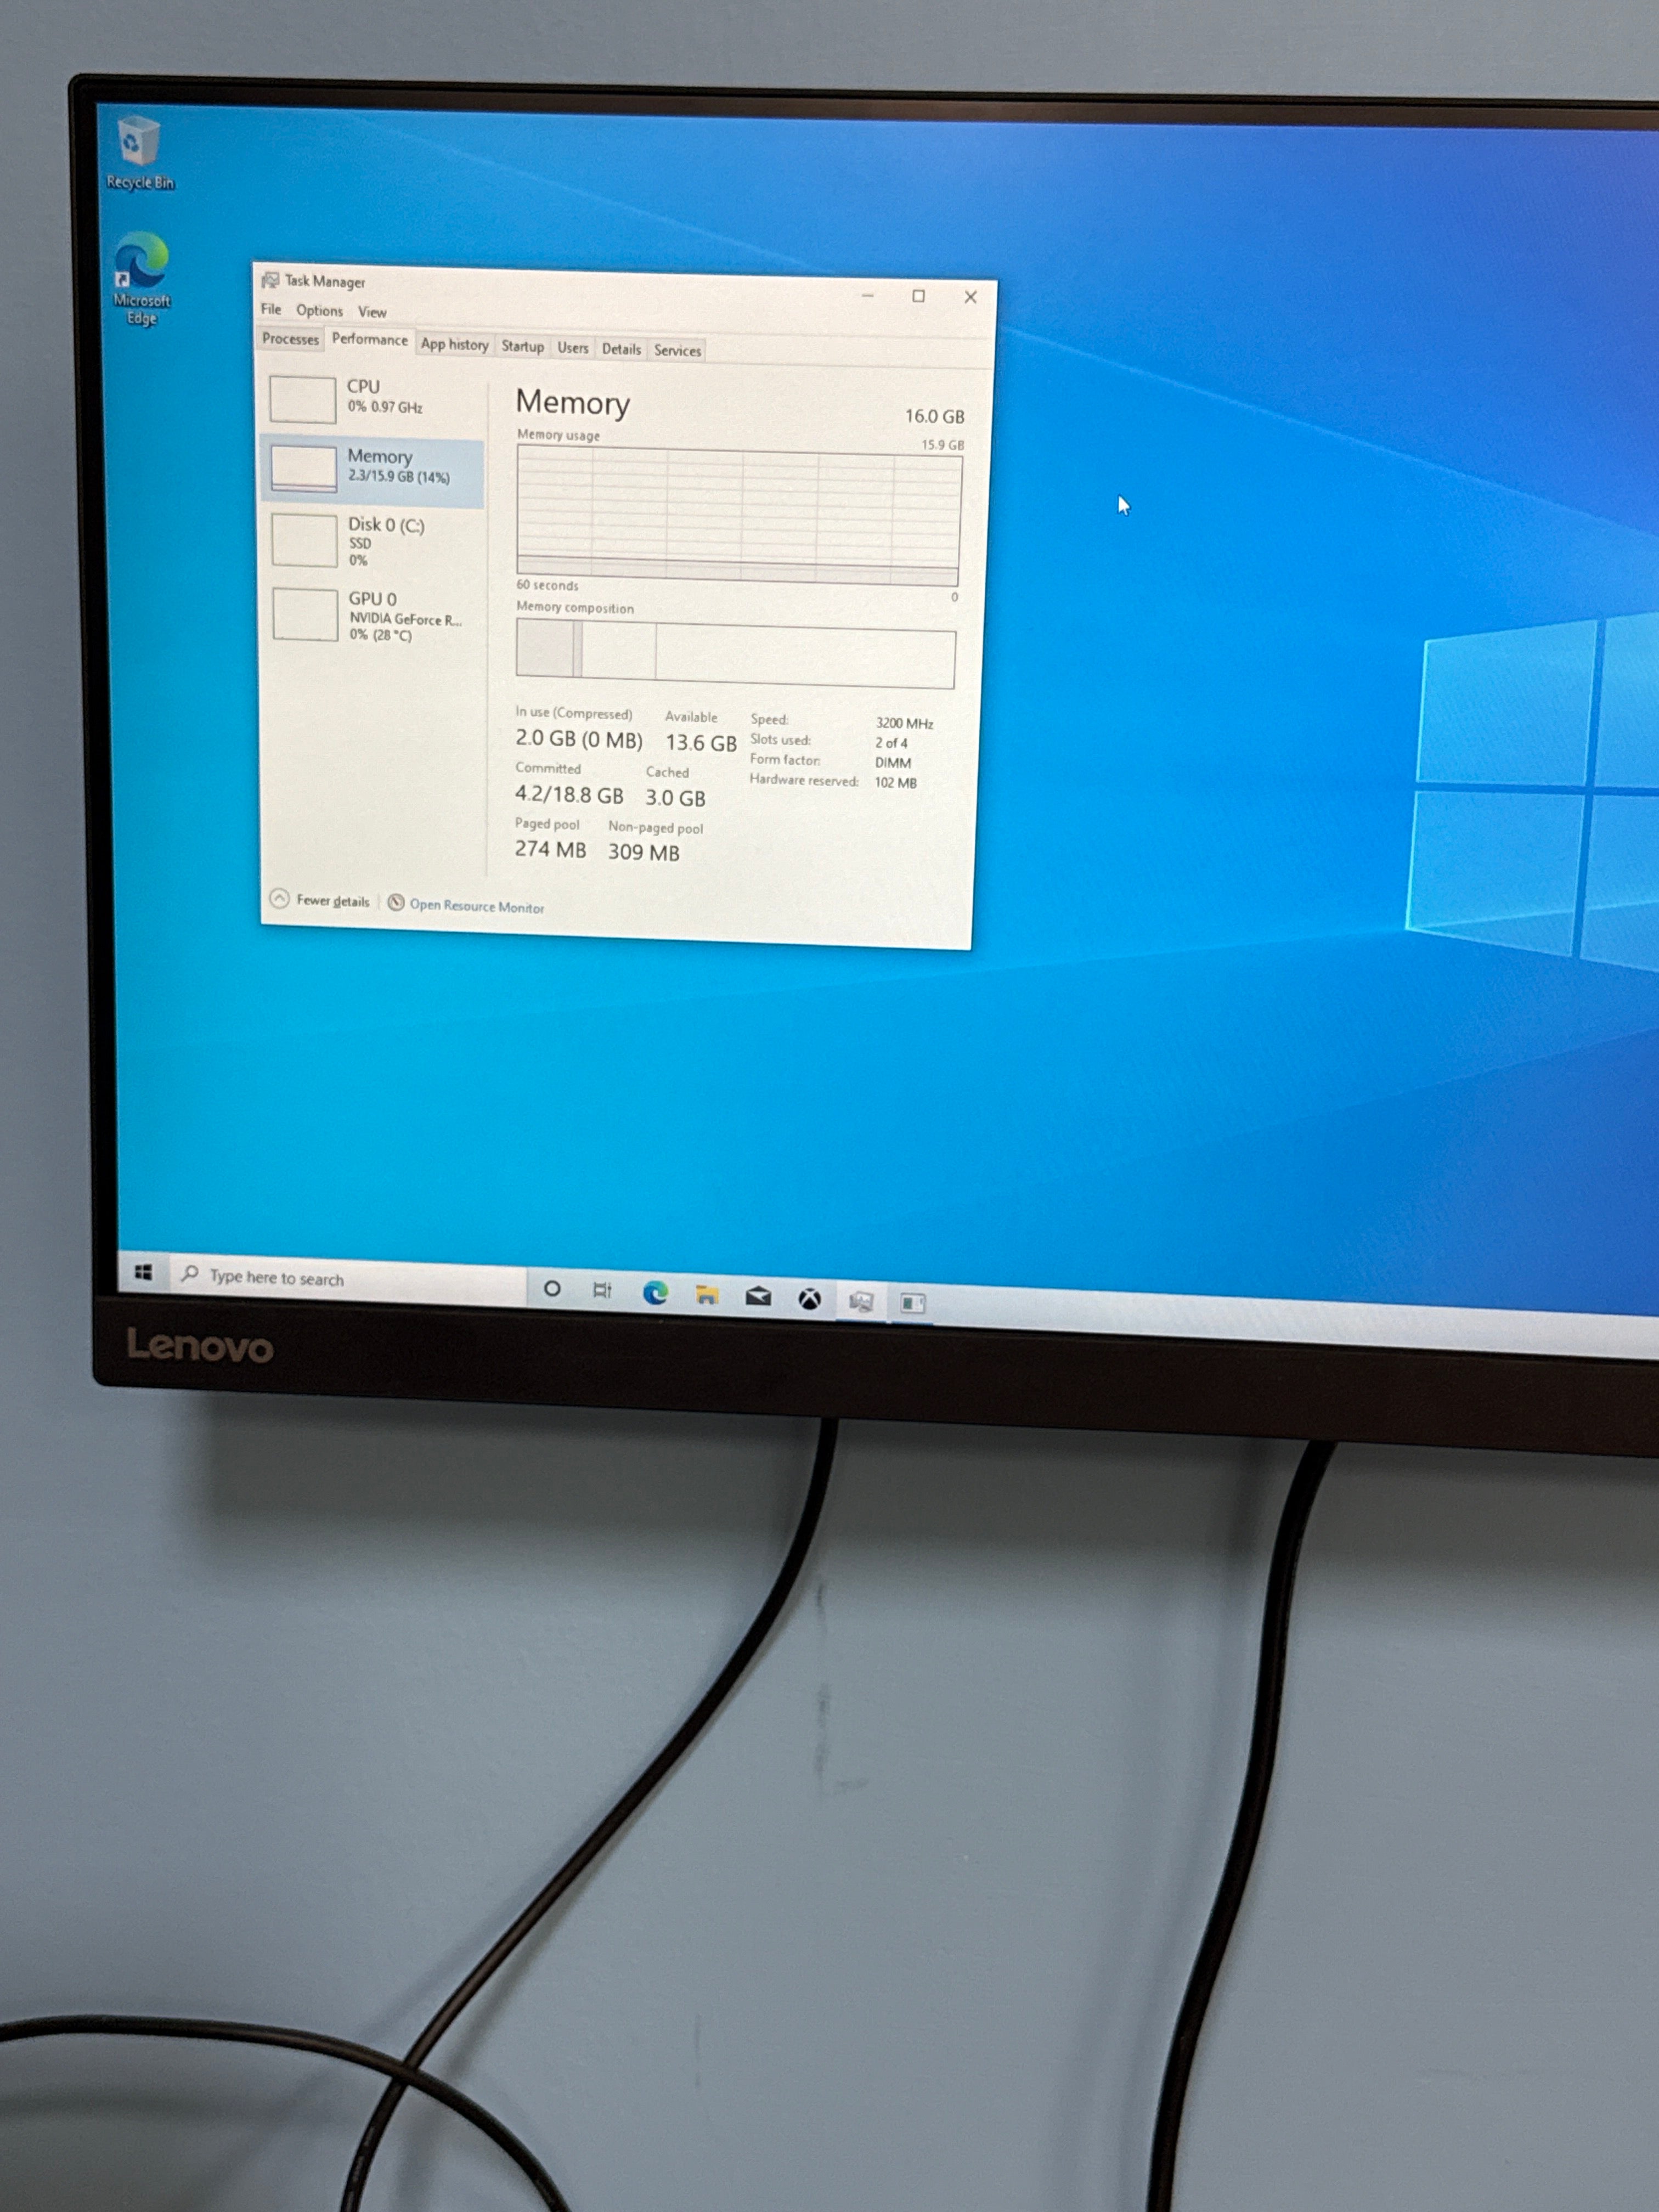1659x2212 pixels.
Task: Click the '2 of 4' slots used value
Action: [x=891, y=743]
